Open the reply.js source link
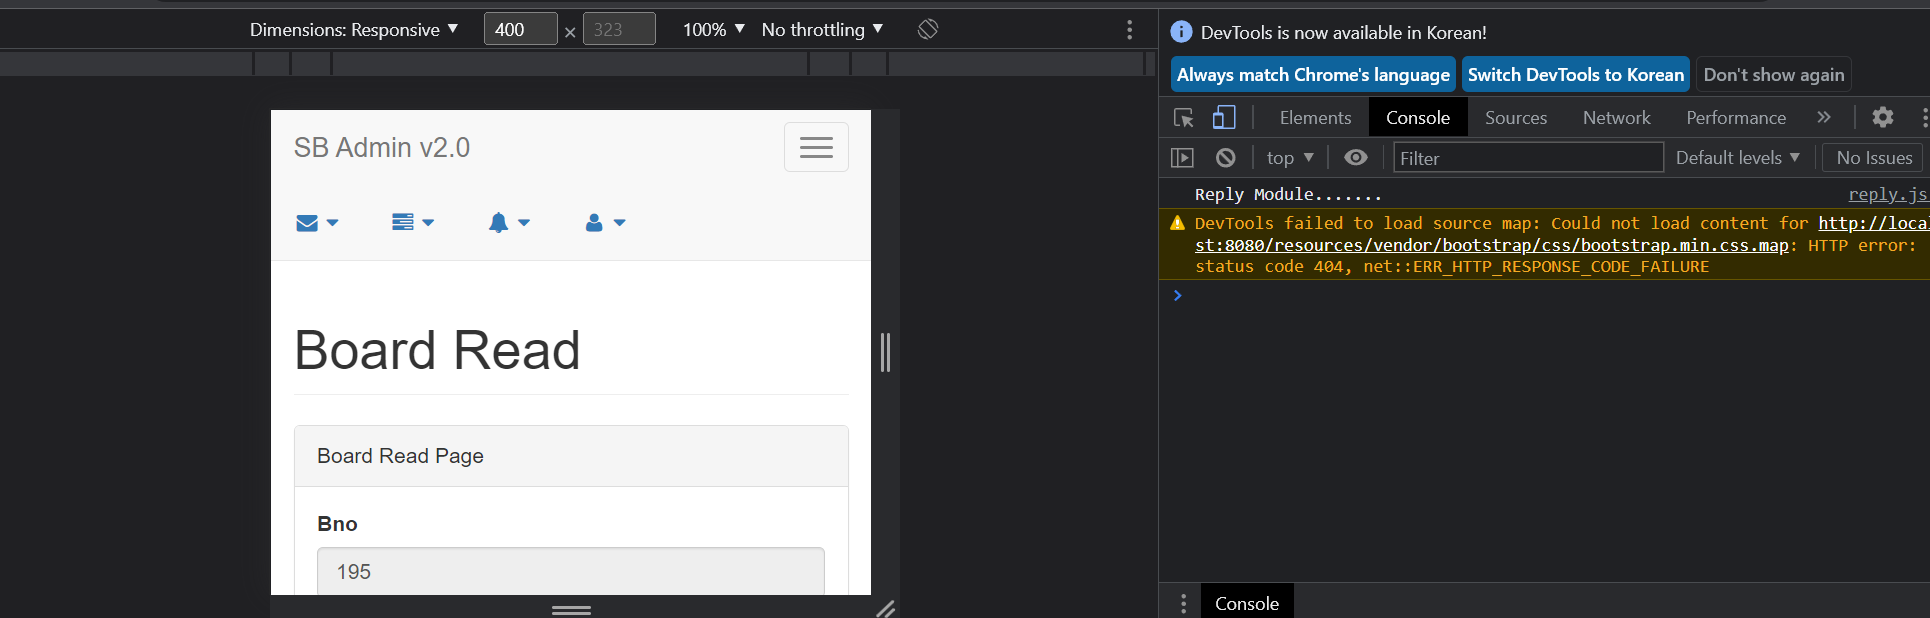This screenshot has height=618, width=1930. 1887,194
